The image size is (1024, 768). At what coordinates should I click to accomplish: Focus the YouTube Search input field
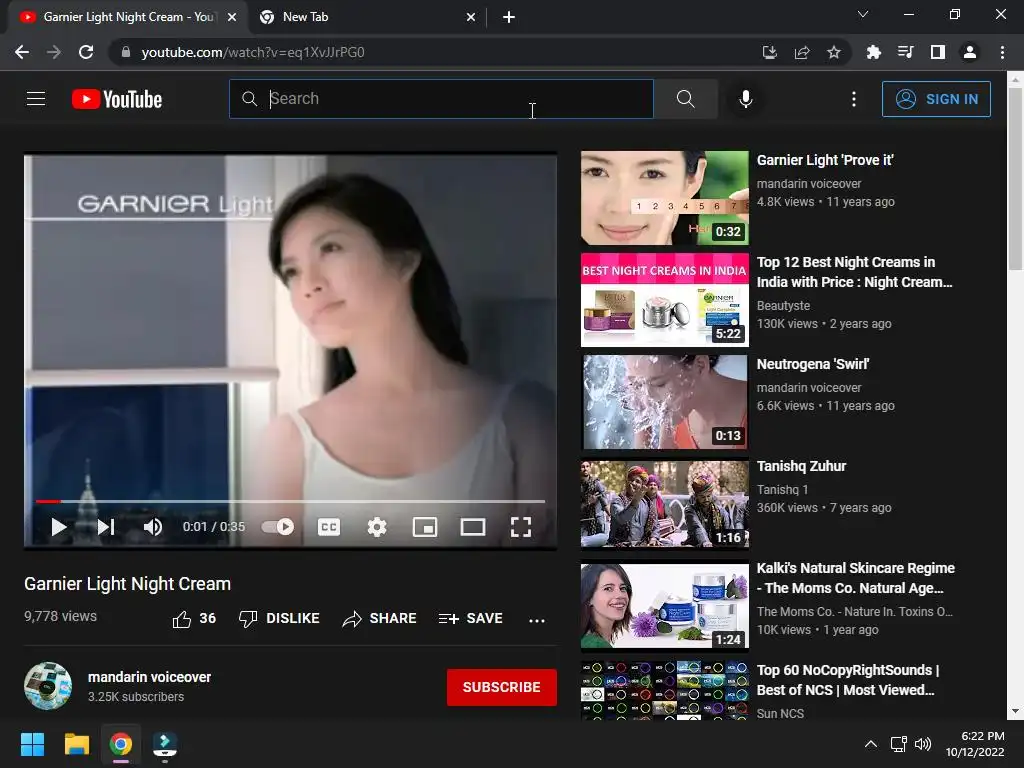pos(441,99)
